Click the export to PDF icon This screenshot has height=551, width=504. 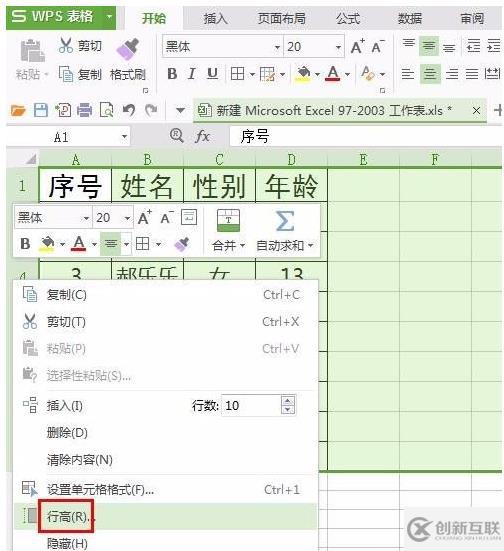coord(63,110)
